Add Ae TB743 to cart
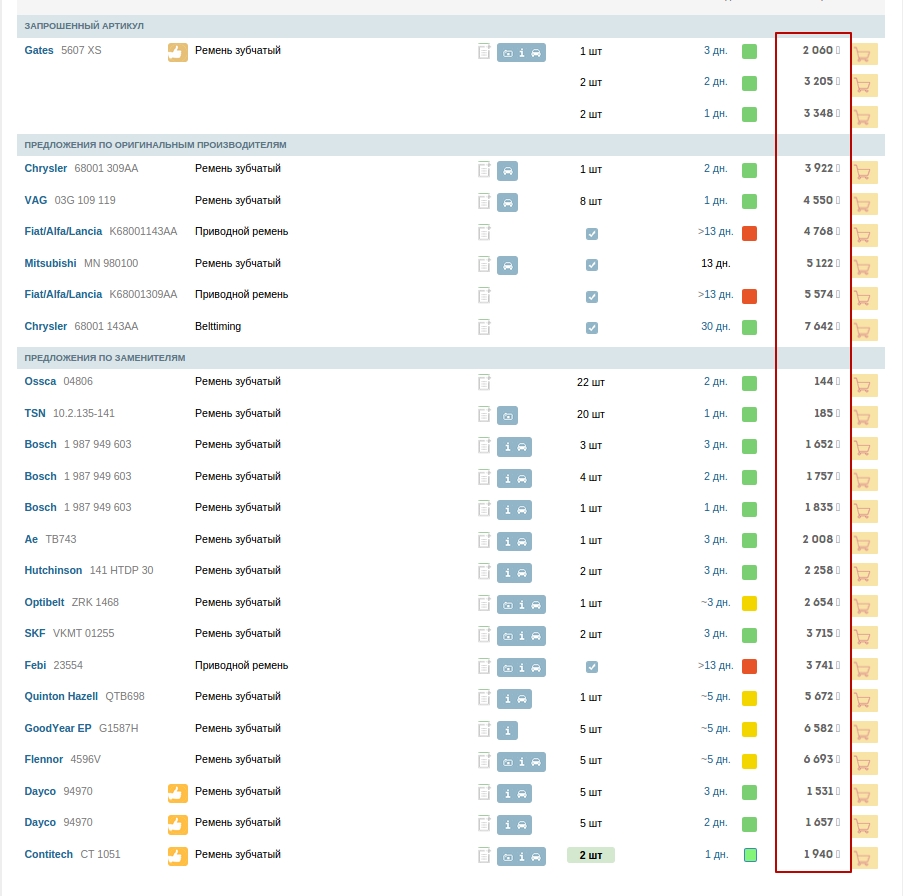Viewport: 903px width, 896px height. tap(864, 543)
